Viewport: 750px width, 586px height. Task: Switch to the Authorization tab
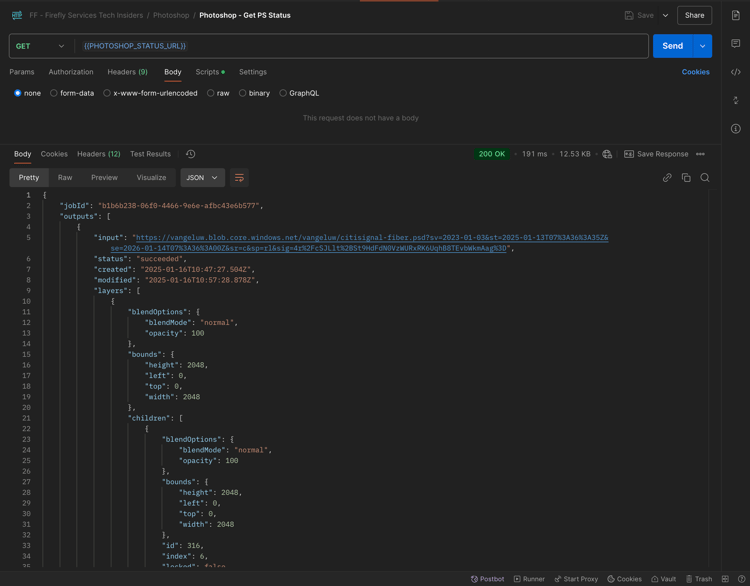point(71,72)
